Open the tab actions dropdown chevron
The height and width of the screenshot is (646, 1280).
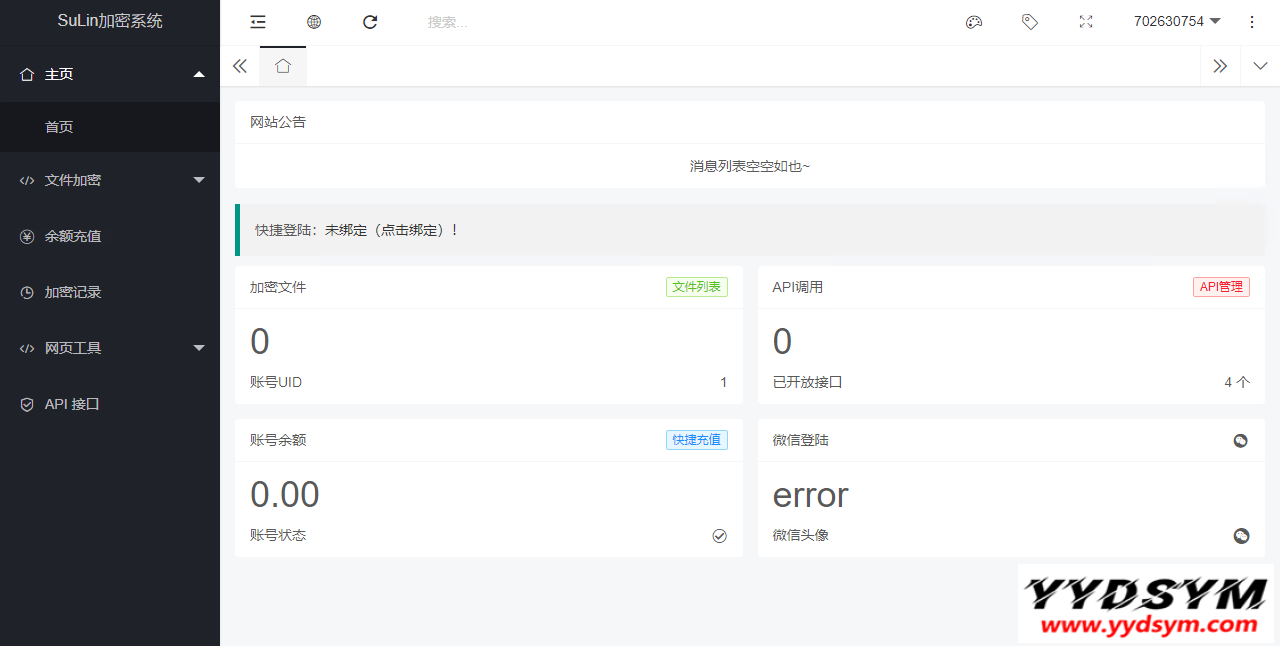[1260, 66]
